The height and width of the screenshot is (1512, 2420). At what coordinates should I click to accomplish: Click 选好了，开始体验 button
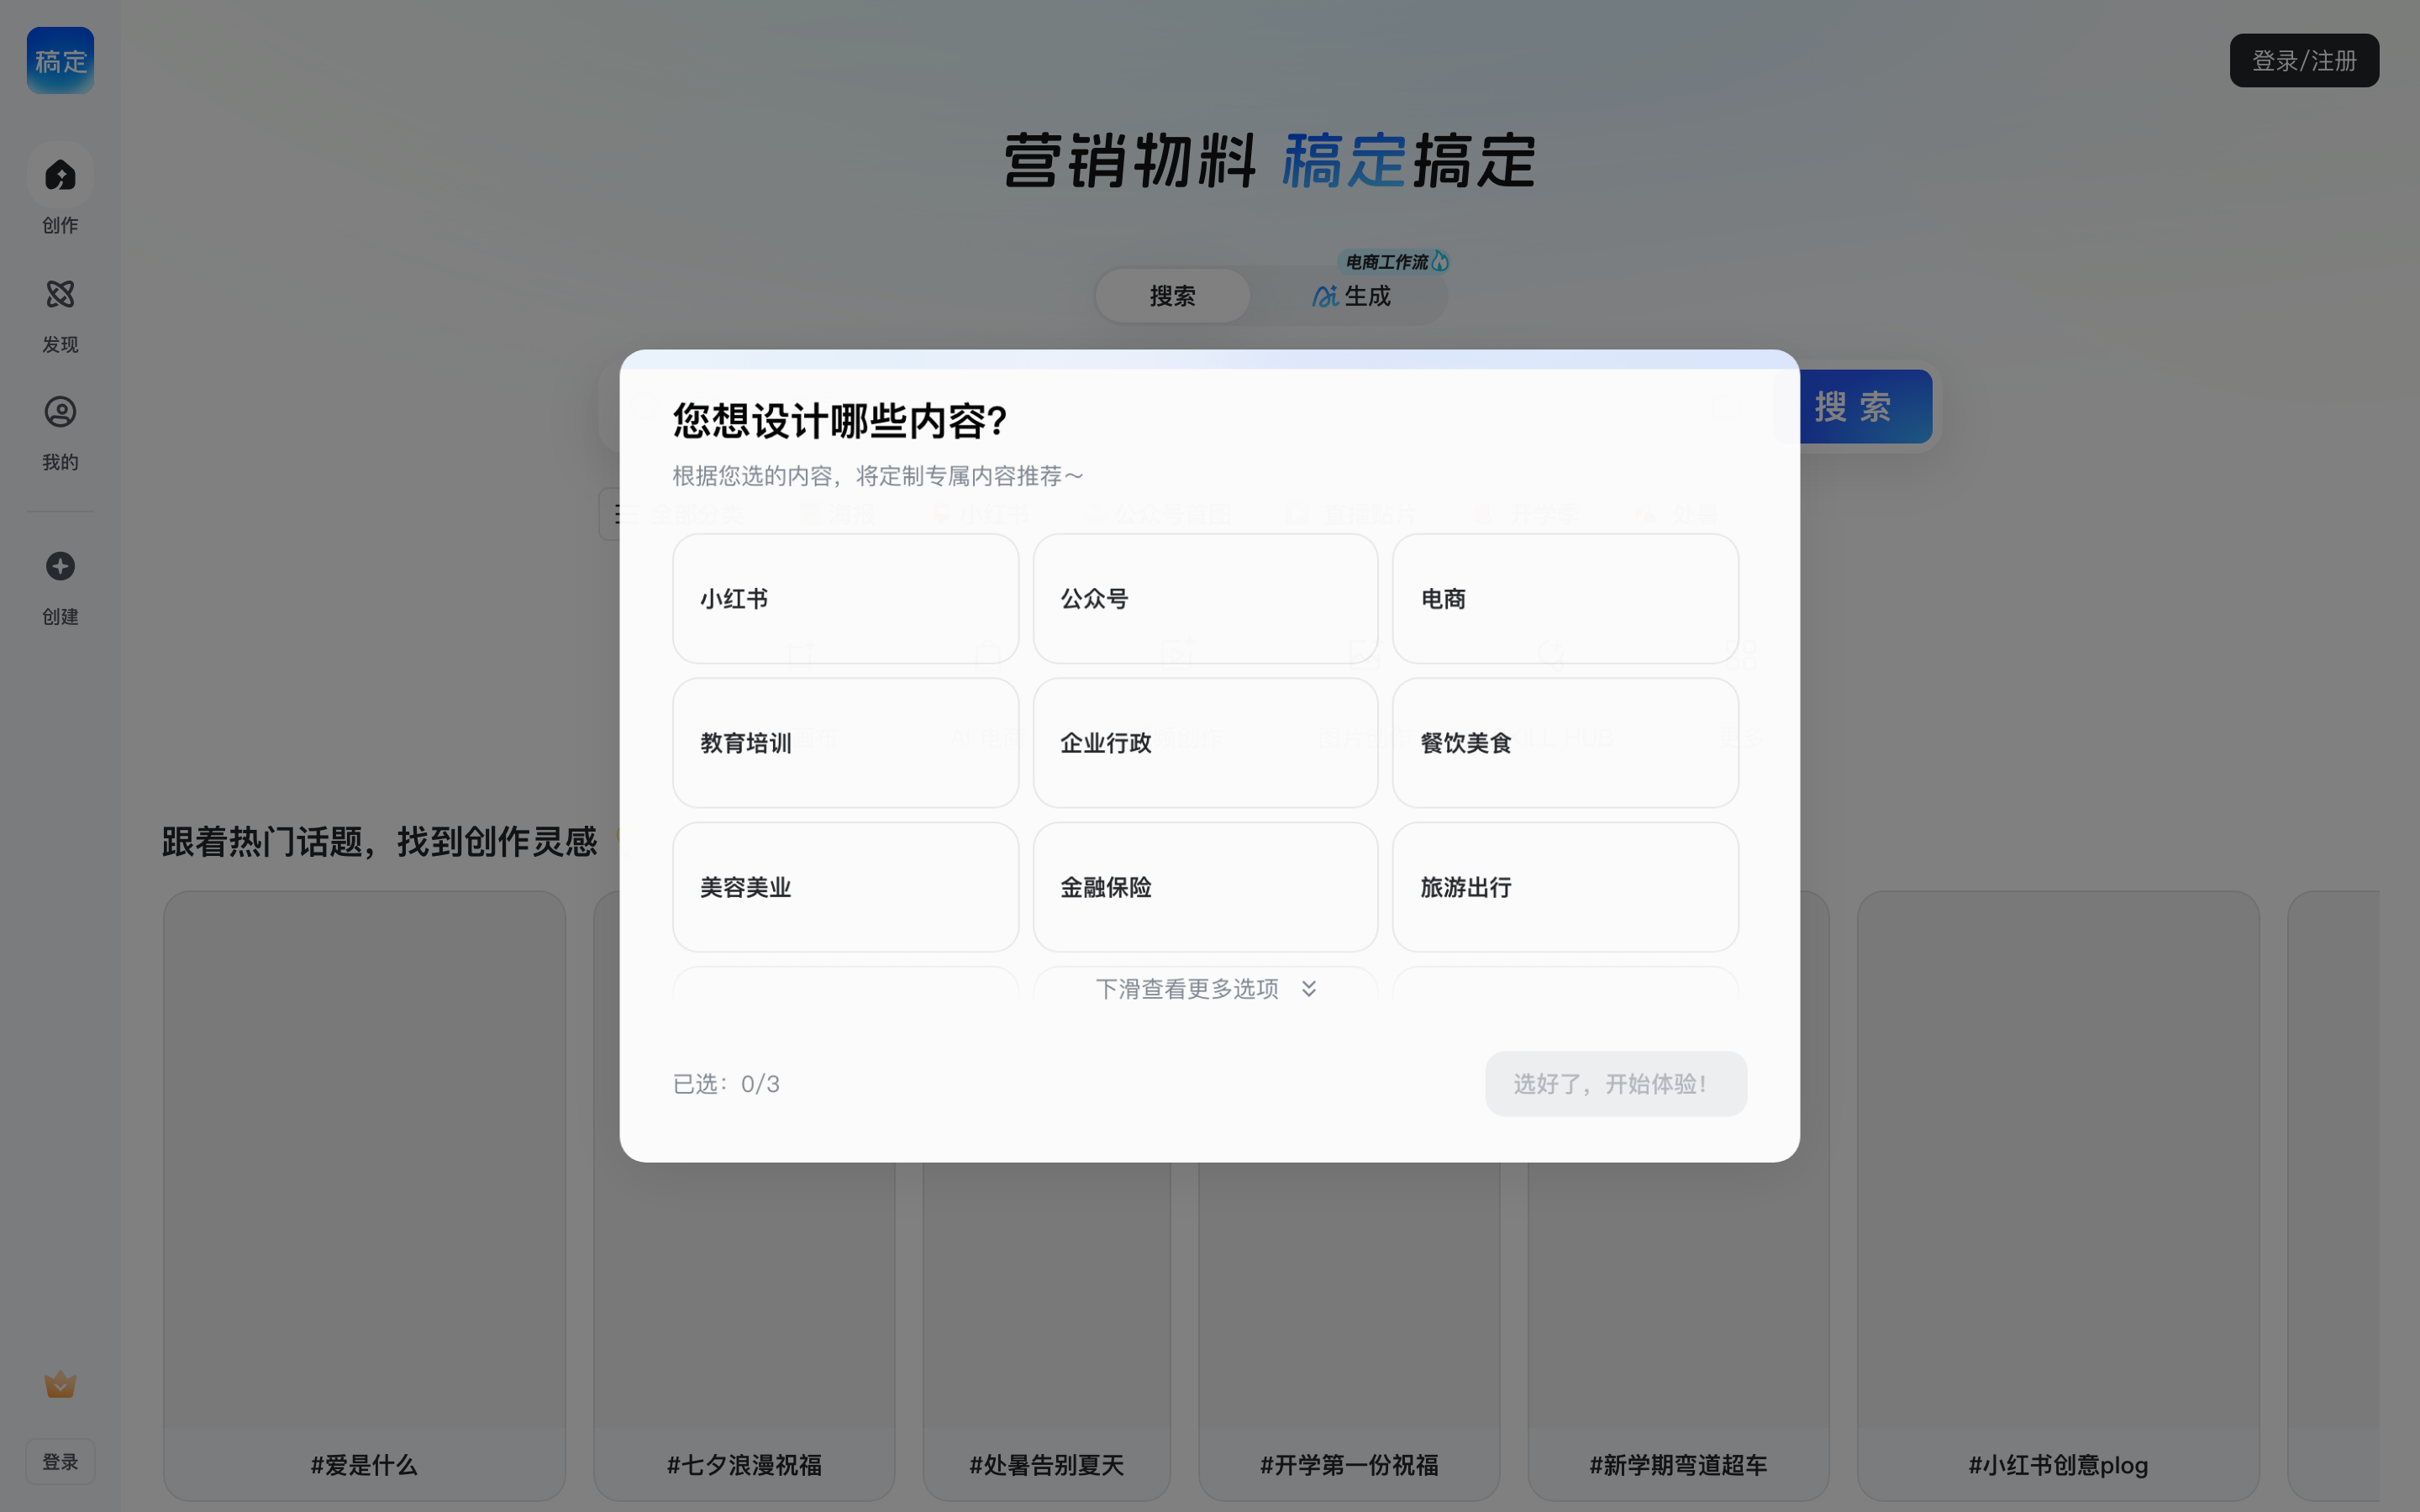tap(1616, 1084)
